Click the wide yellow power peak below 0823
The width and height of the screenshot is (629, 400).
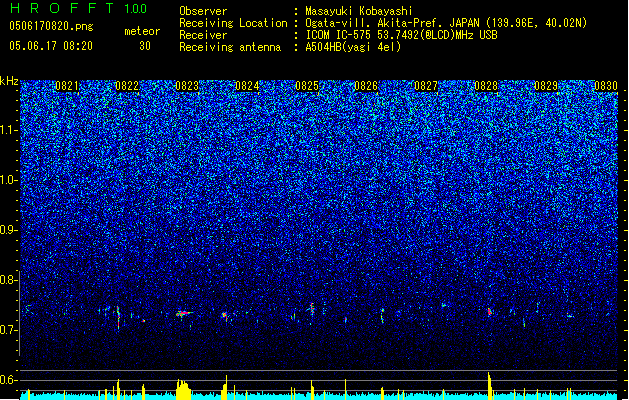click(183, 389)
